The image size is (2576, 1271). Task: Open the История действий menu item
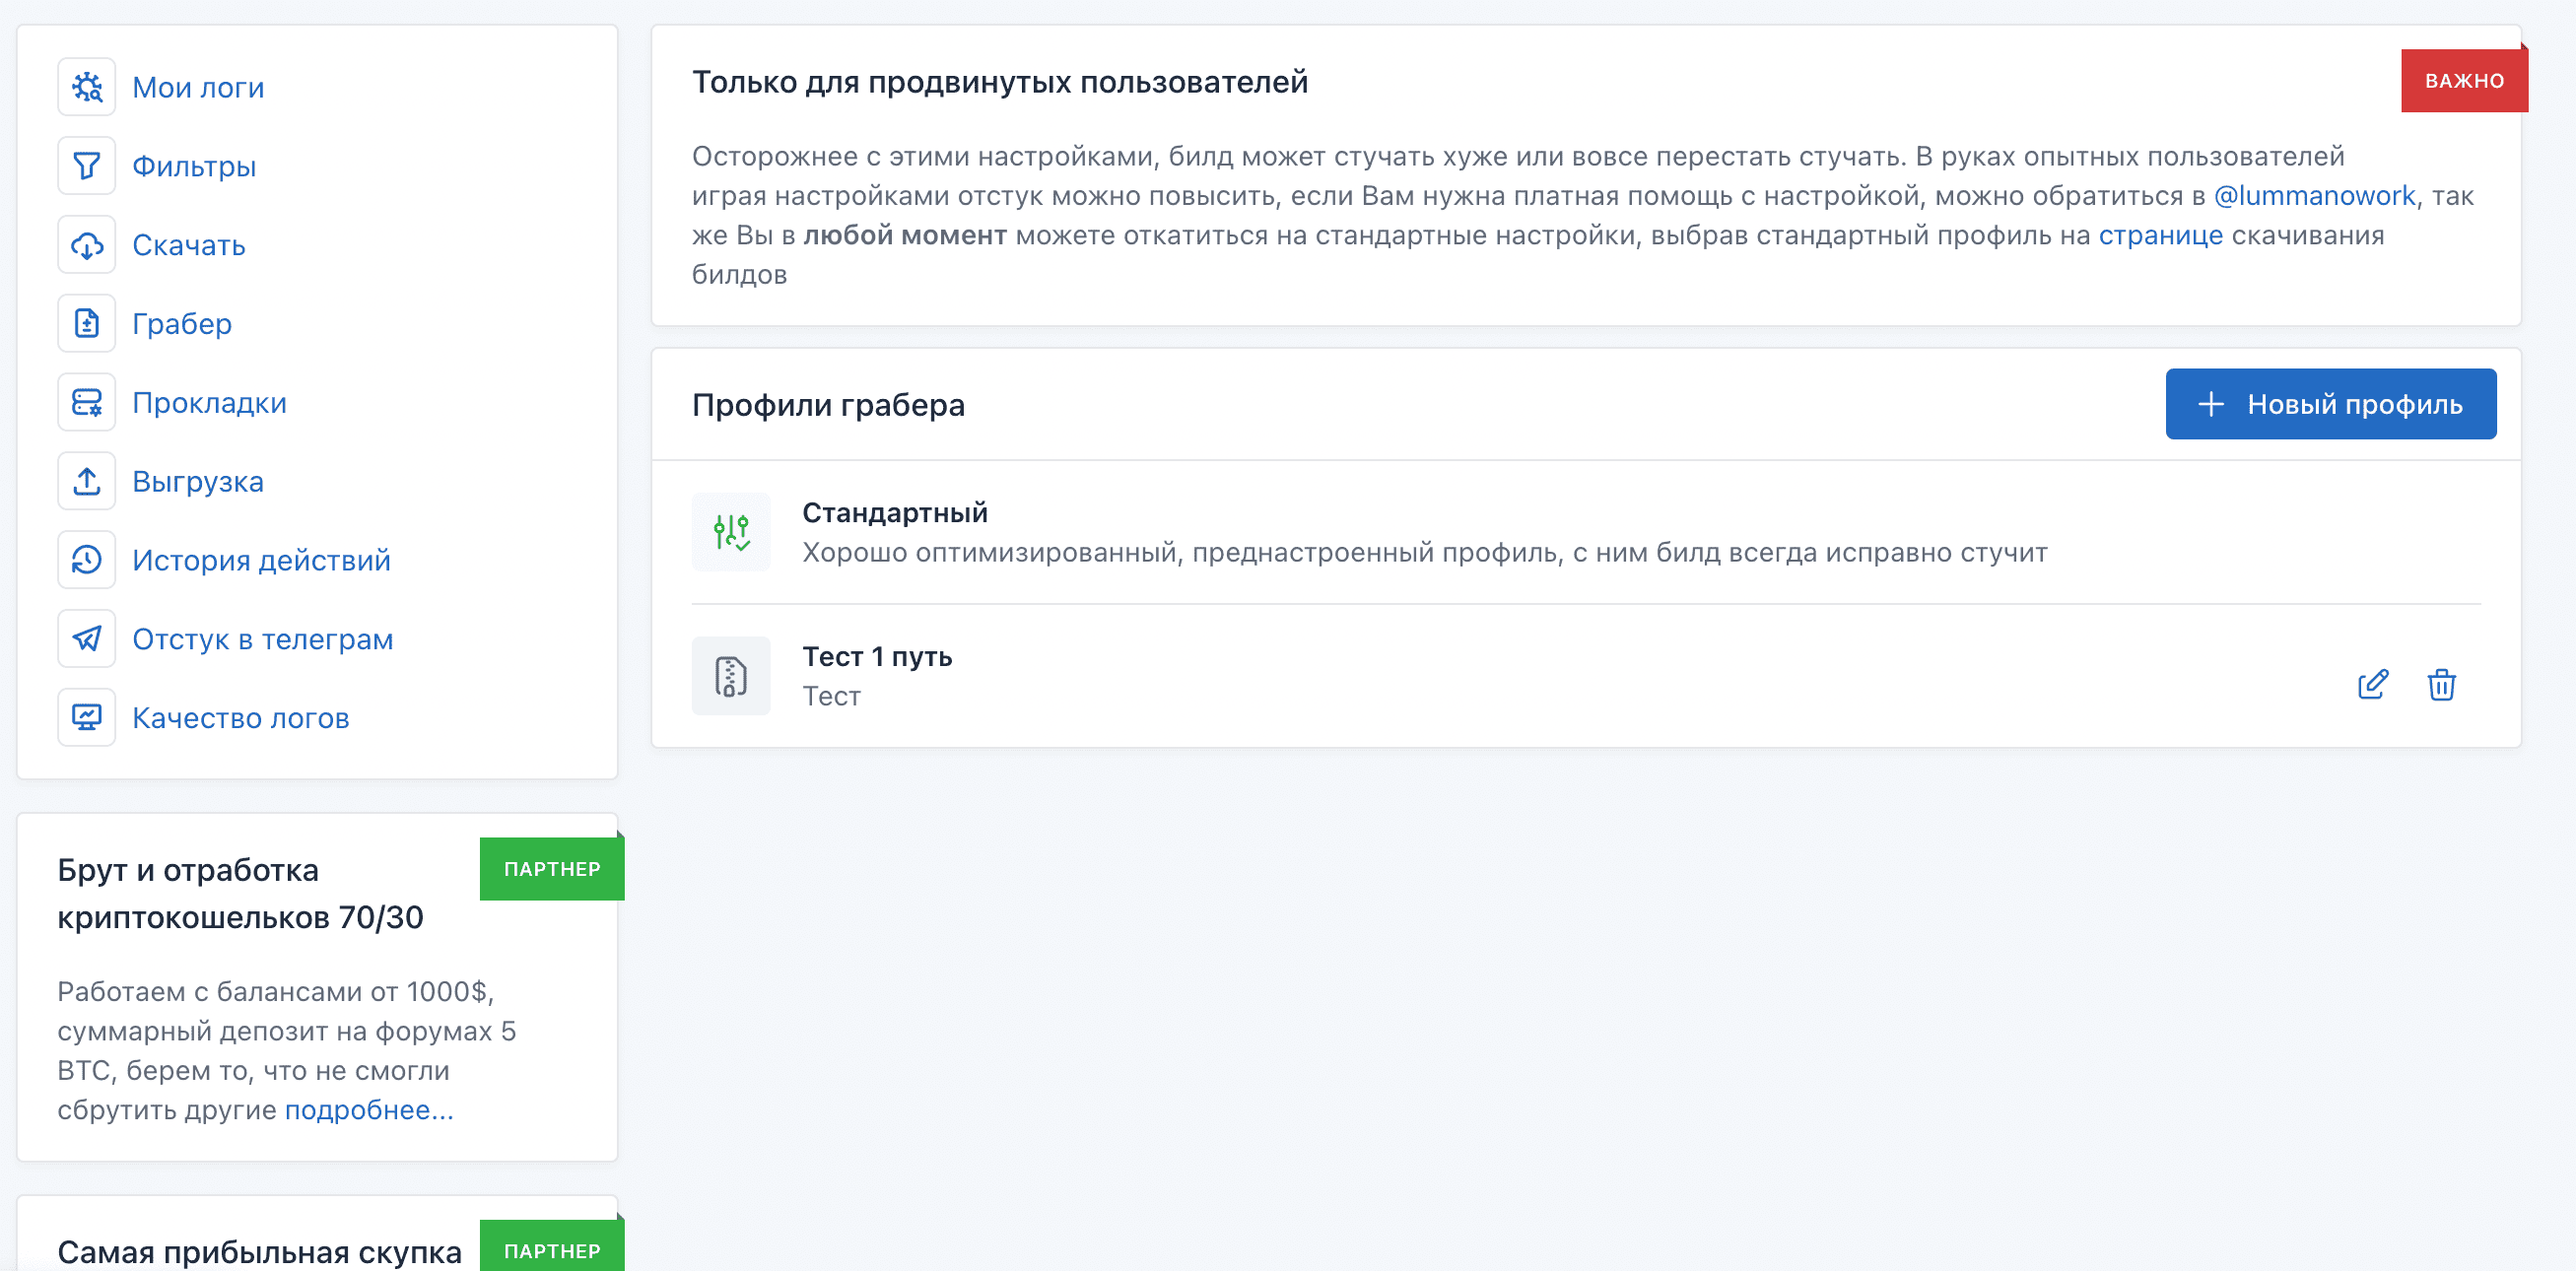coord(261,560)
